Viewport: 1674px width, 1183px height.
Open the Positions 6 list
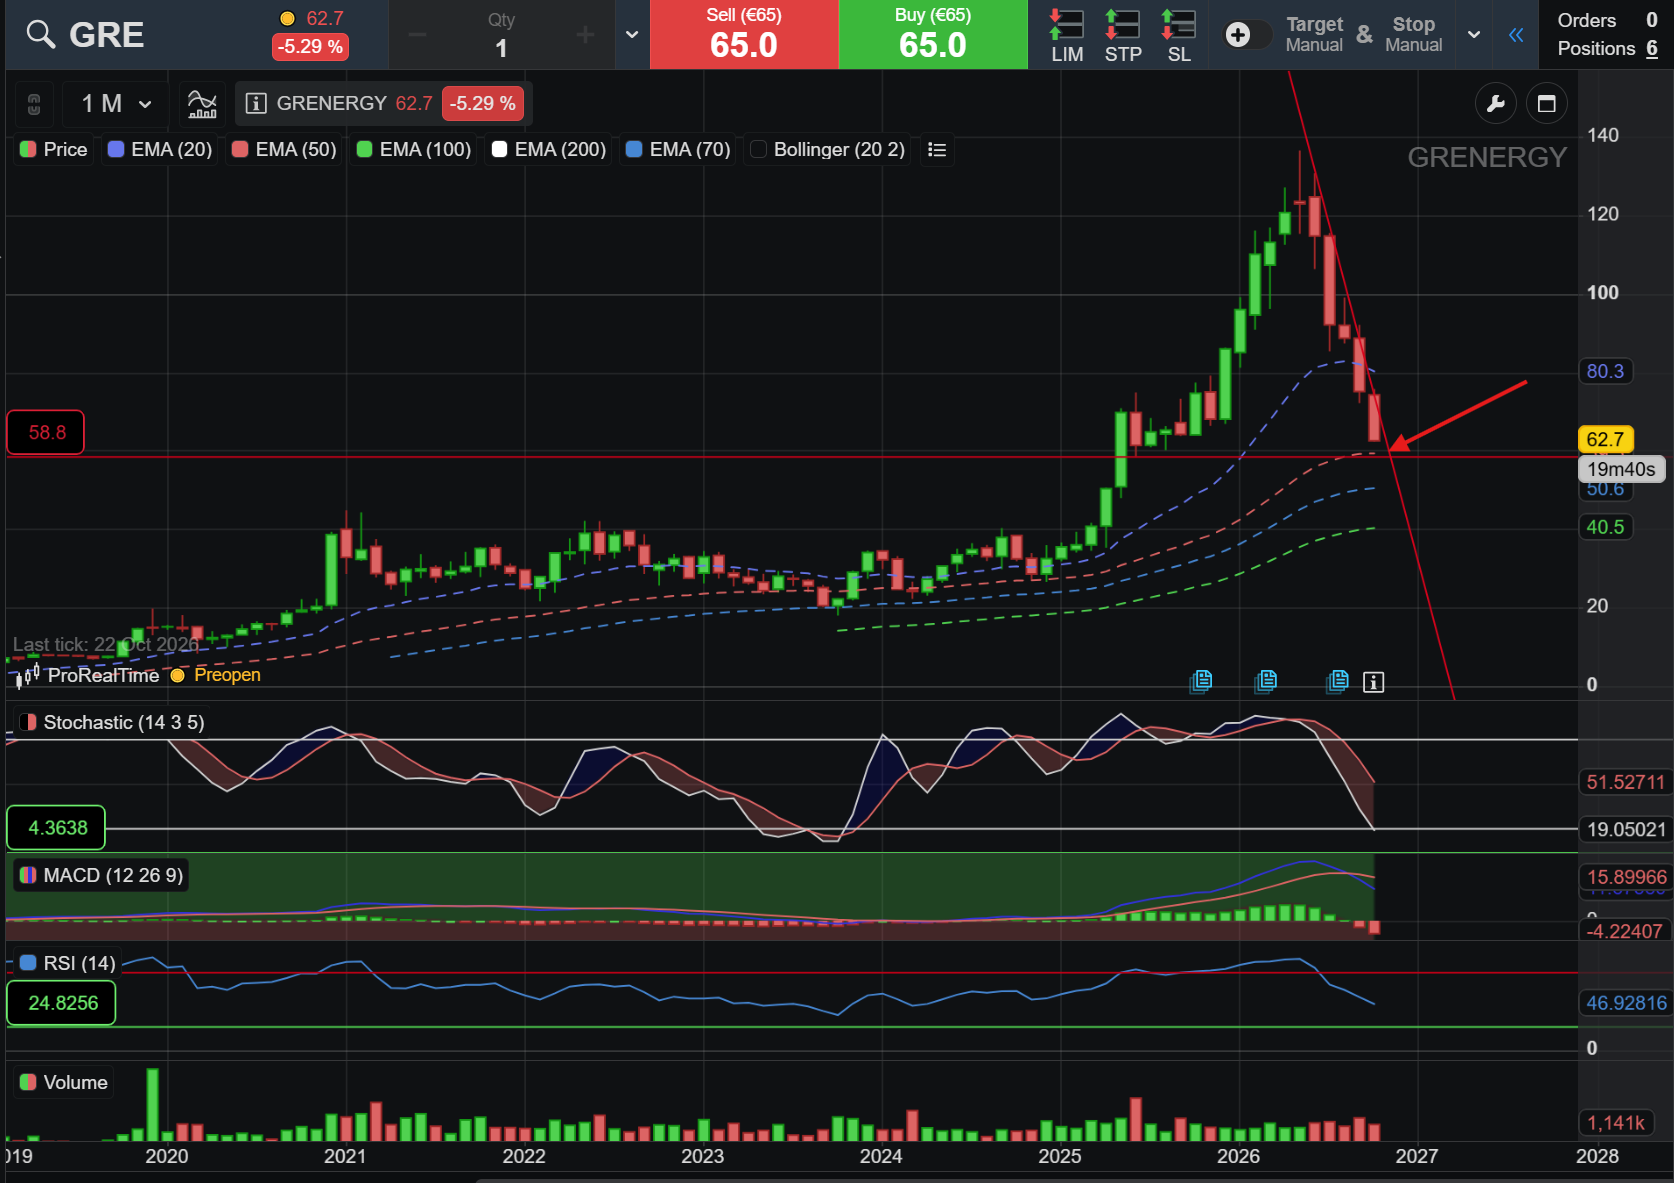pyautogui.click(x=1607, y=48)
